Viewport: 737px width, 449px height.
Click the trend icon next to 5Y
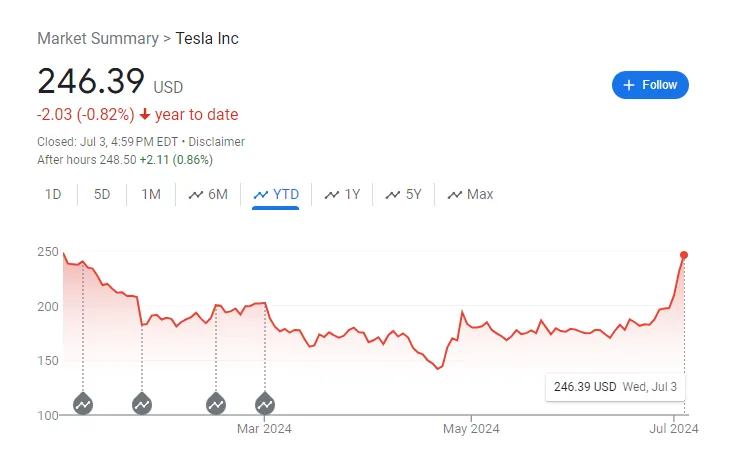pyautogui.click(x=392, y=195)
